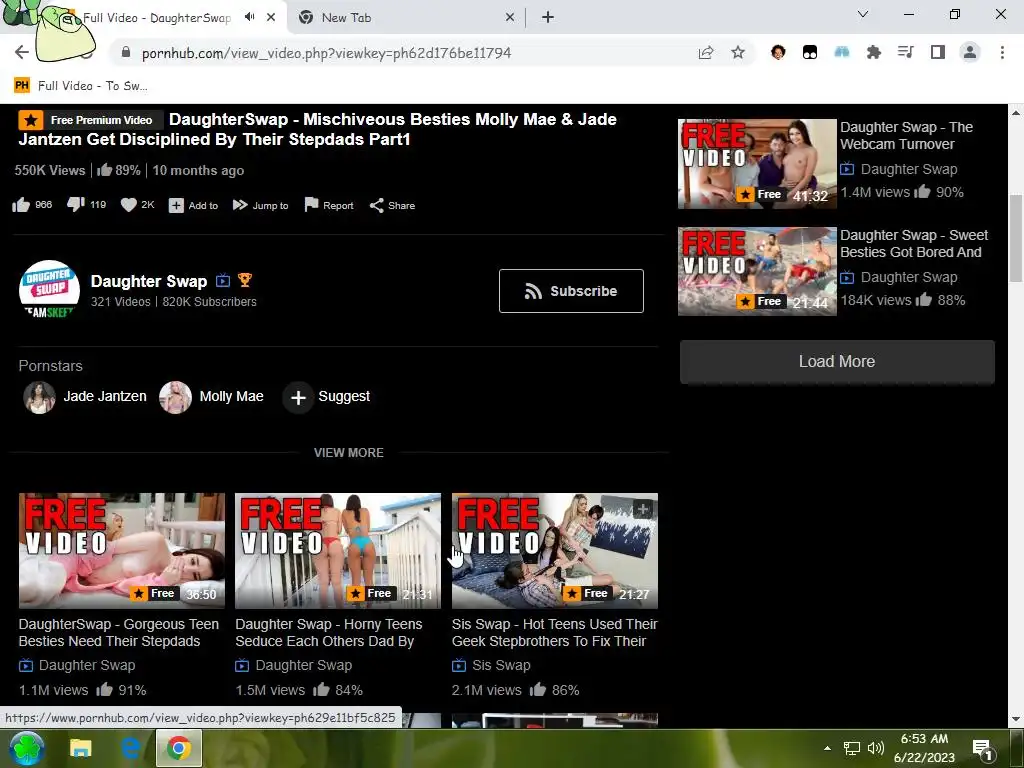Click the Suggest plus button
The height and width of the screenshot is (768, 1024).
298,397
